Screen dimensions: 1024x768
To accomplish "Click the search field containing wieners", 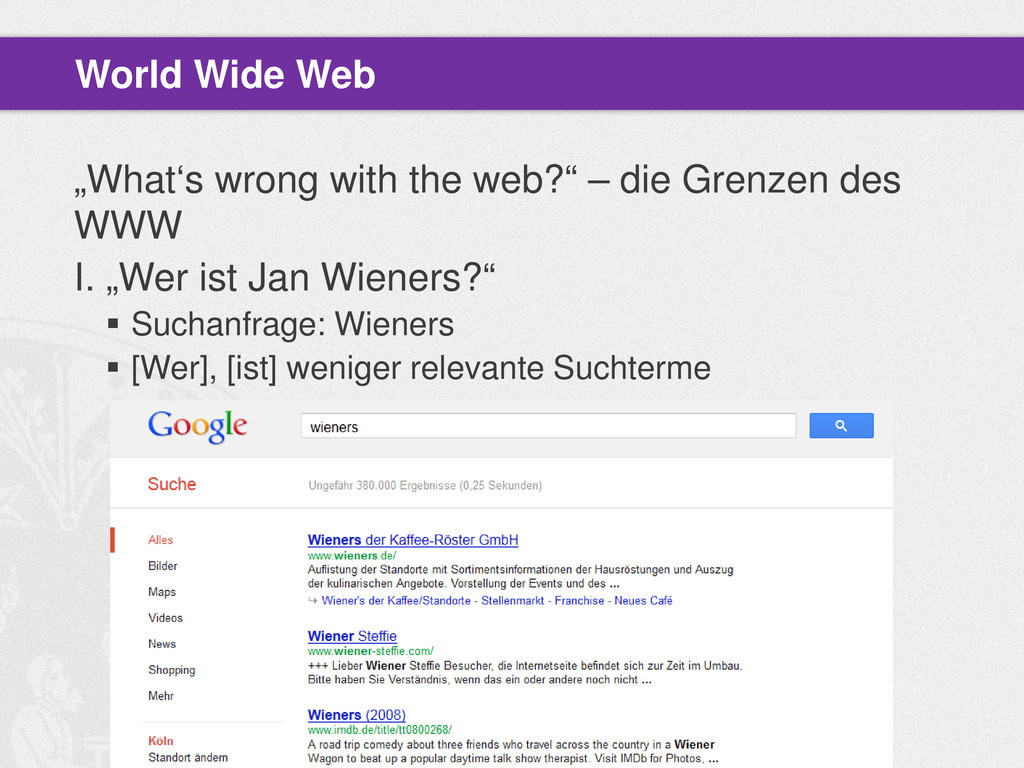I will [549, 426].
